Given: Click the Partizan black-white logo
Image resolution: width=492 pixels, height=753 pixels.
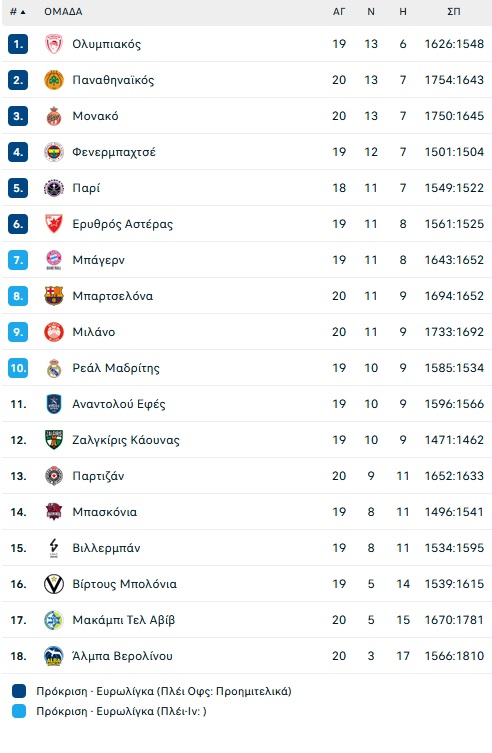Looking at the screenshot, I should click(x=54, y=476).
